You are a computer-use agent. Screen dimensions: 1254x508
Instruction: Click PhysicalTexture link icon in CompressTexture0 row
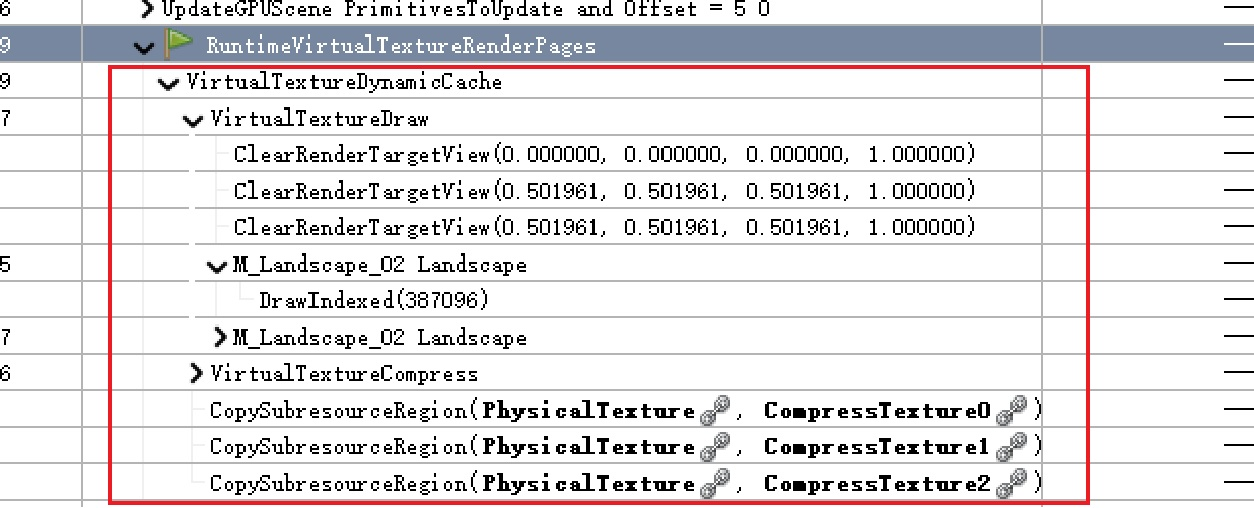pyautogui.click(x=713, y=410)
